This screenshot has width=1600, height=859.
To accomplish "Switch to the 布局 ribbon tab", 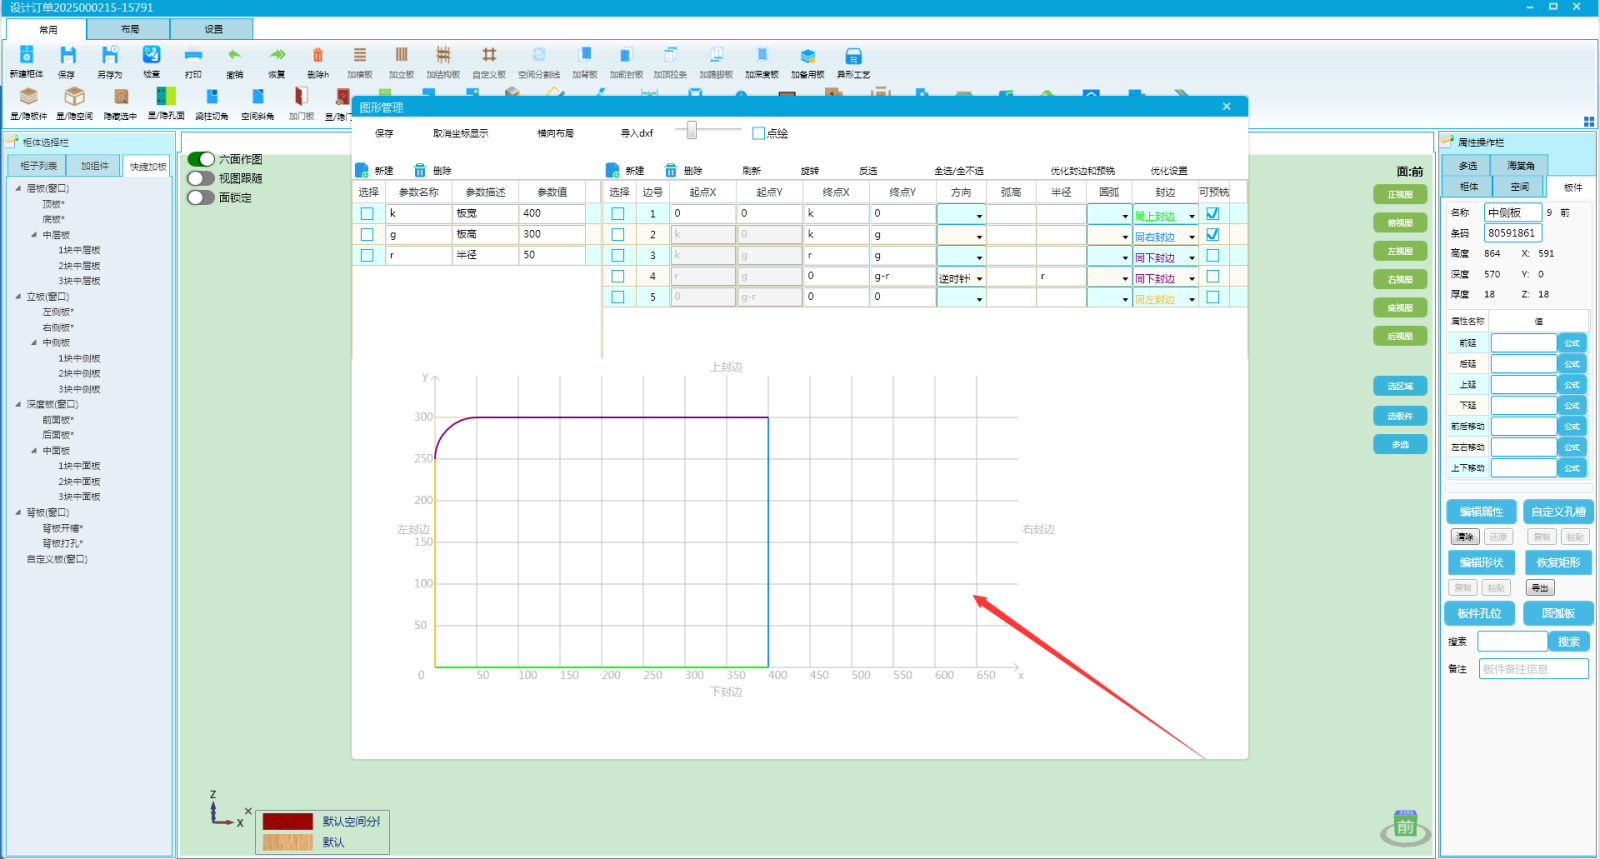I will click(x=130, y=29).
